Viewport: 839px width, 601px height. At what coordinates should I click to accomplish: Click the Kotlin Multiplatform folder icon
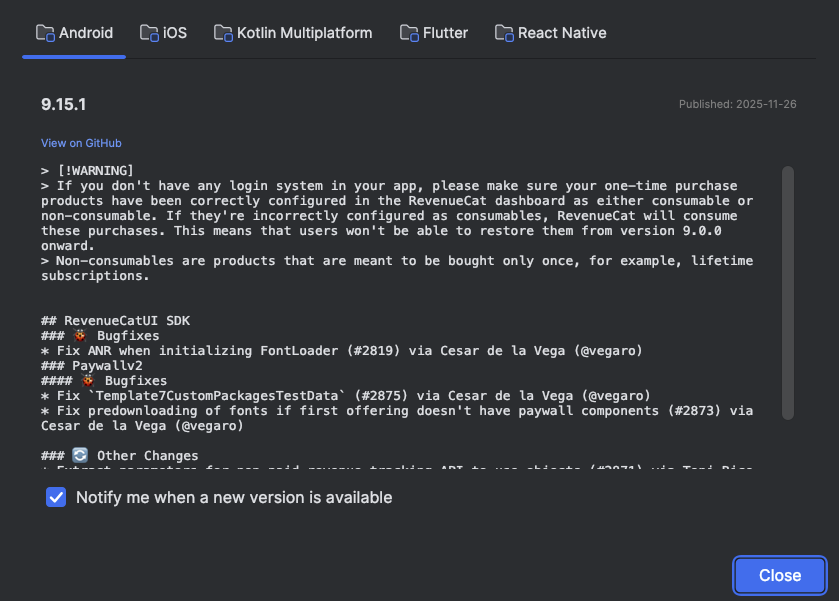click(223, 33)
